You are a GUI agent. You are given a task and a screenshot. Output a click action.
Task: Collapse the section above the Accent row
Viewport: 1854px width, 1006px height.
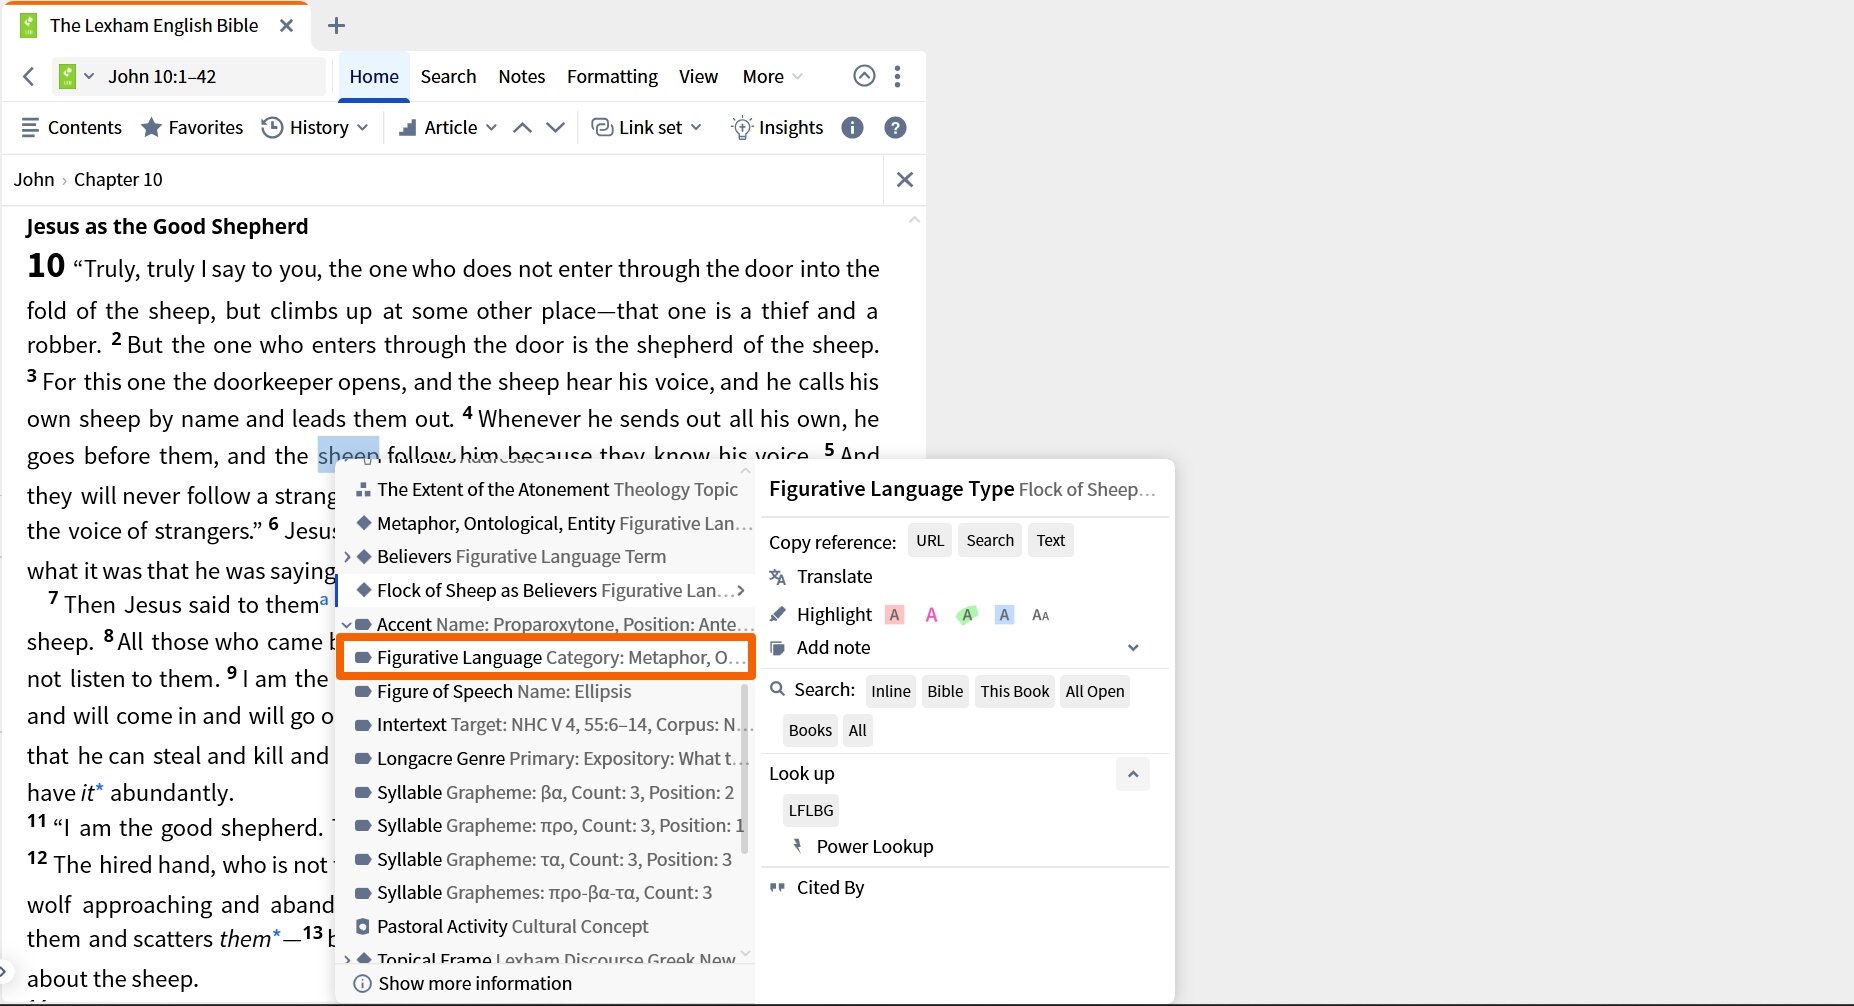tap(347, 624)
